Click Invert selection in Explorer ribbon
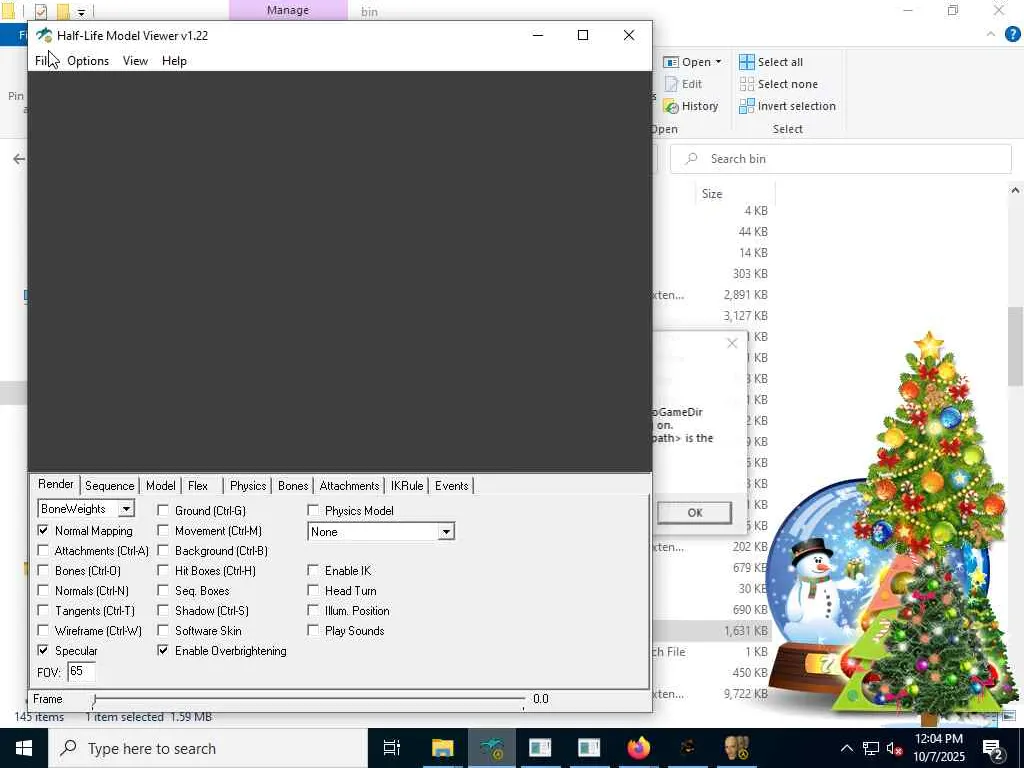Screen dimensions: 1024x768 click(788, 106)
